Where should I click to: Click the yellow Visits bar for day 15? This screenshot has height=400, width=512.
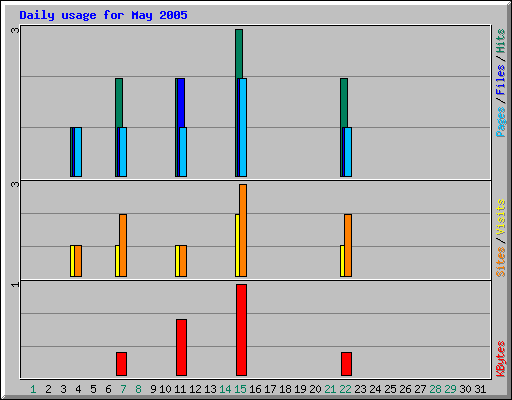coord(237,245)
